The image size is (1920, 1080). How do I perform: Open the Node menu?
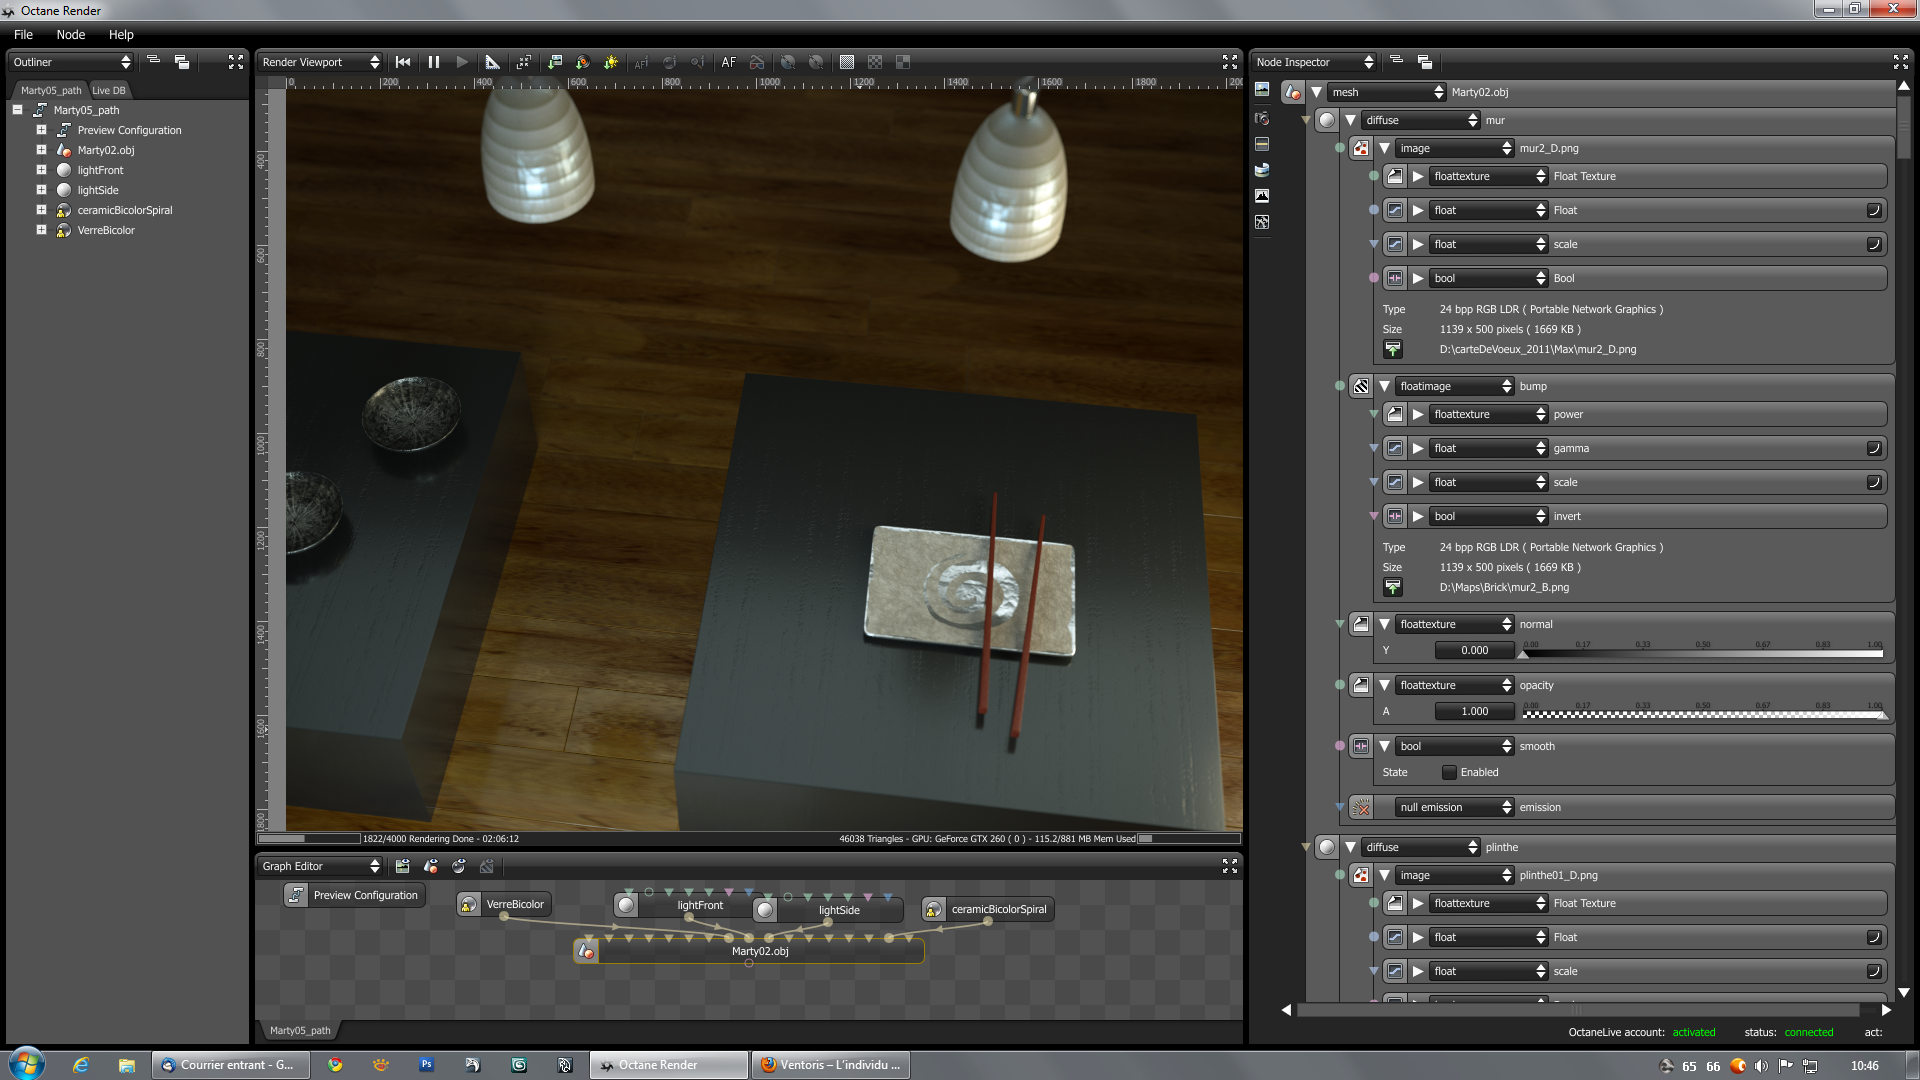coord(70,34)
